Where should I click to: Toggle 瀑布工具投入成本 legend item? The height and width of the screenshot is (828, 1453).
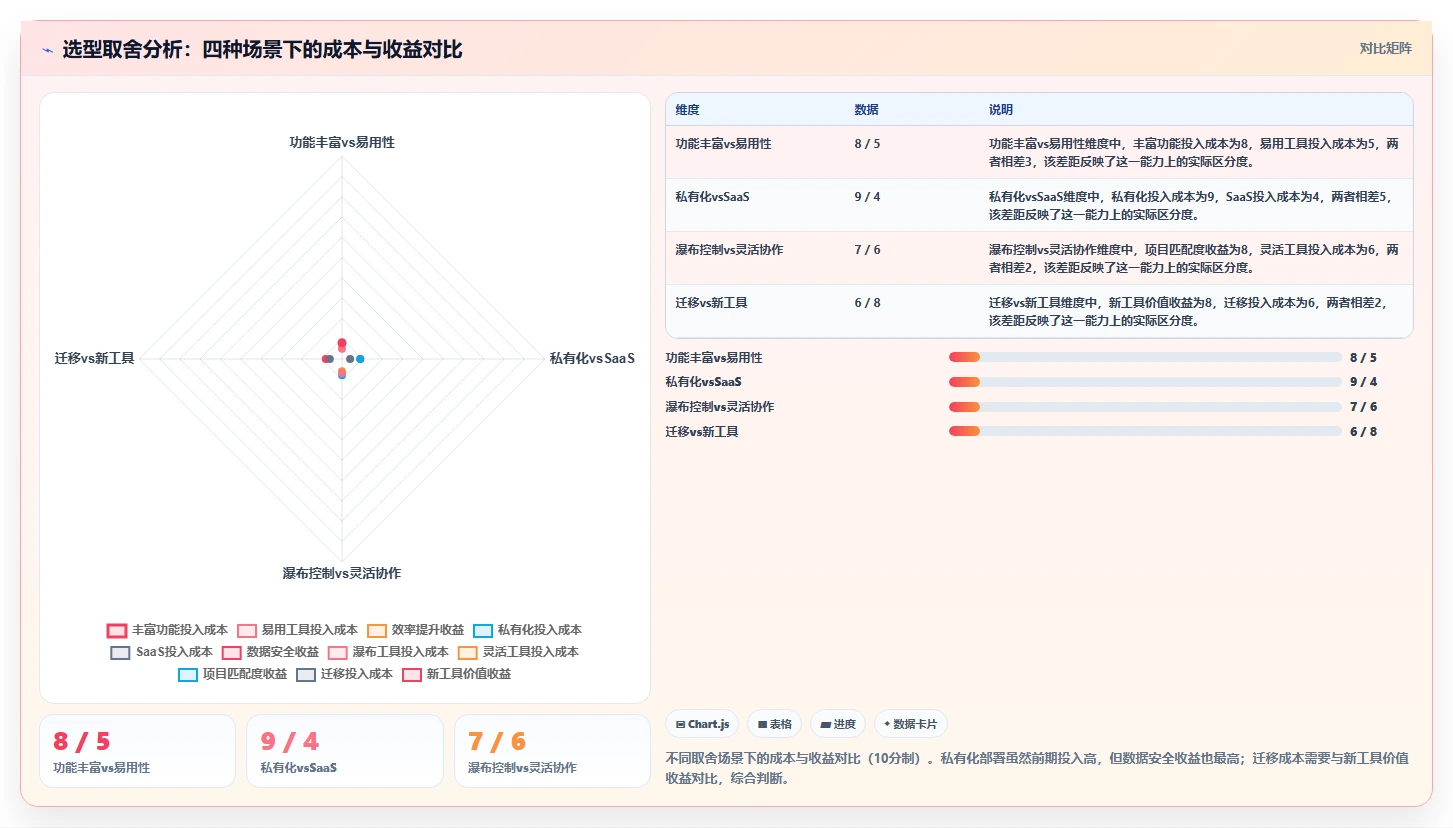click(388, 652)
